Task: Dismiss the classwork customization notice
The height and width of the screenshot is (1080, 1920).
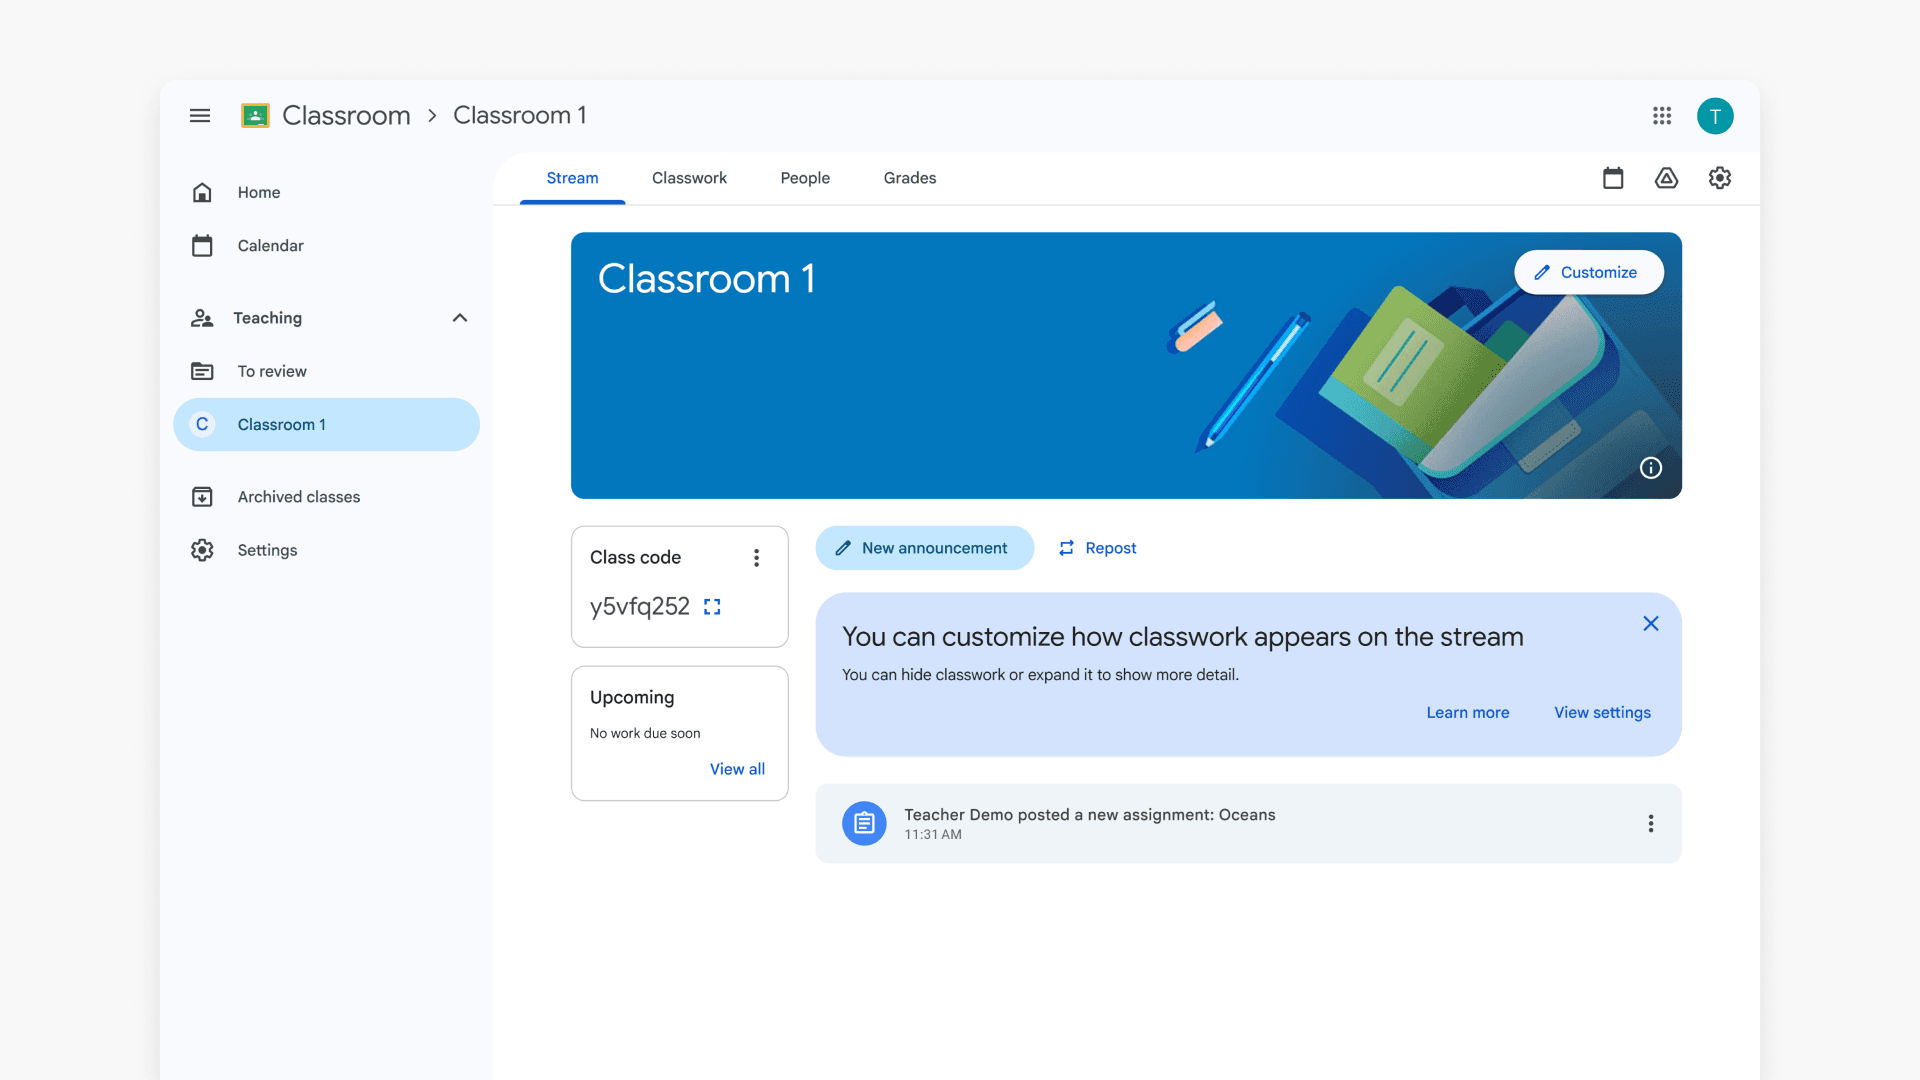Action: pyautogui.click(x=1650, y=623)
